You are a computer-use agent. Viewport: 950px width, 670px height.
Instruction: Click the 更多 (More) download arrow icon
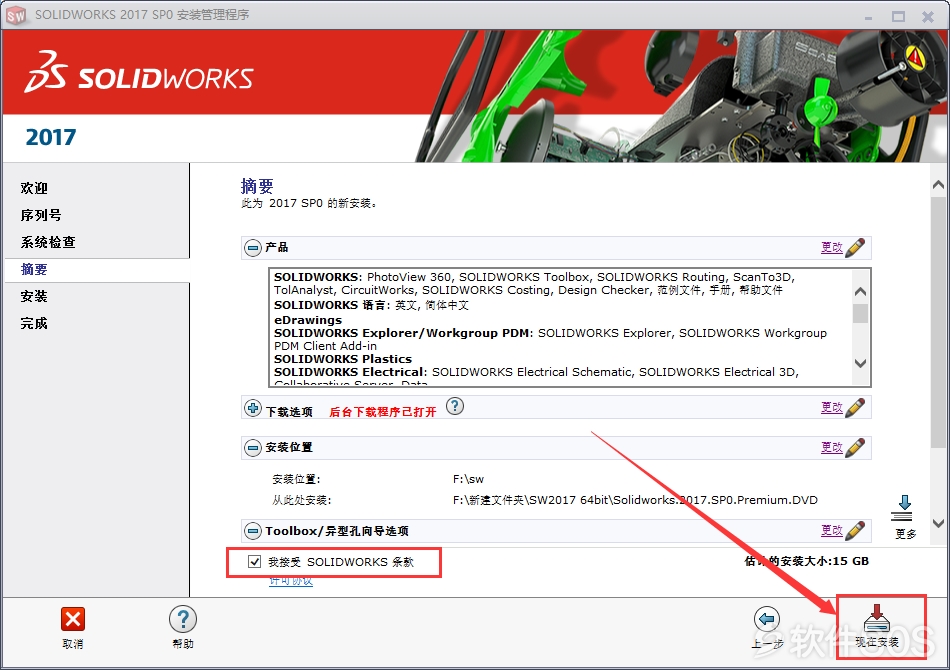click(x=903, y=508)
